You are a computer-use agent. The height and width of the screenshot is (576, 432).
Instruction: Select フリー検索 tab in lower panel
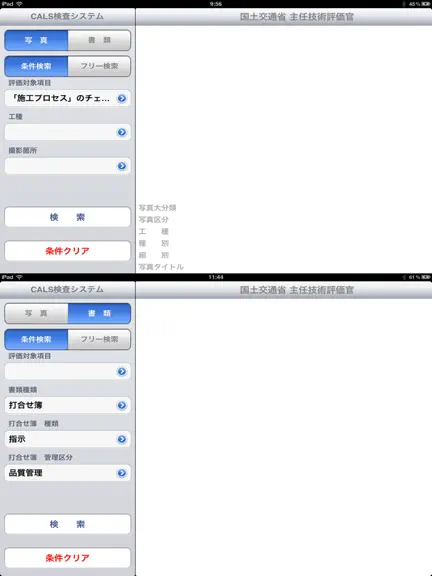99,339
